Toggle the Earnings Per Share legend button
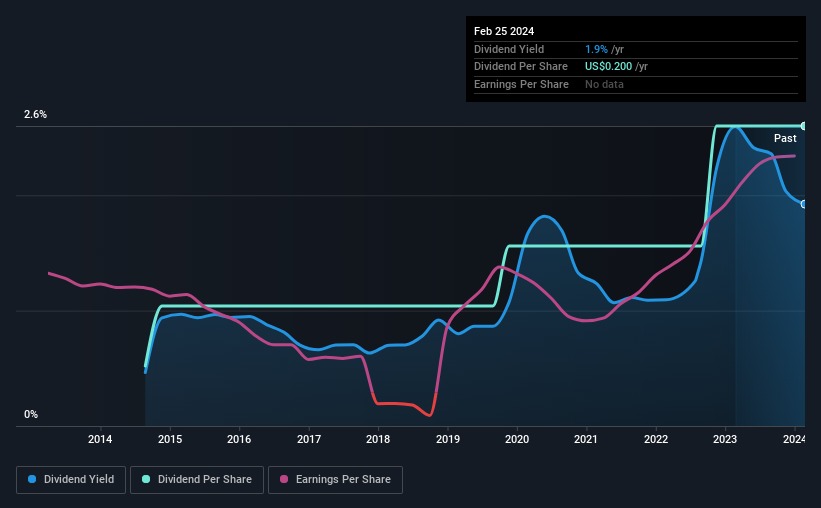 [335, 480]
